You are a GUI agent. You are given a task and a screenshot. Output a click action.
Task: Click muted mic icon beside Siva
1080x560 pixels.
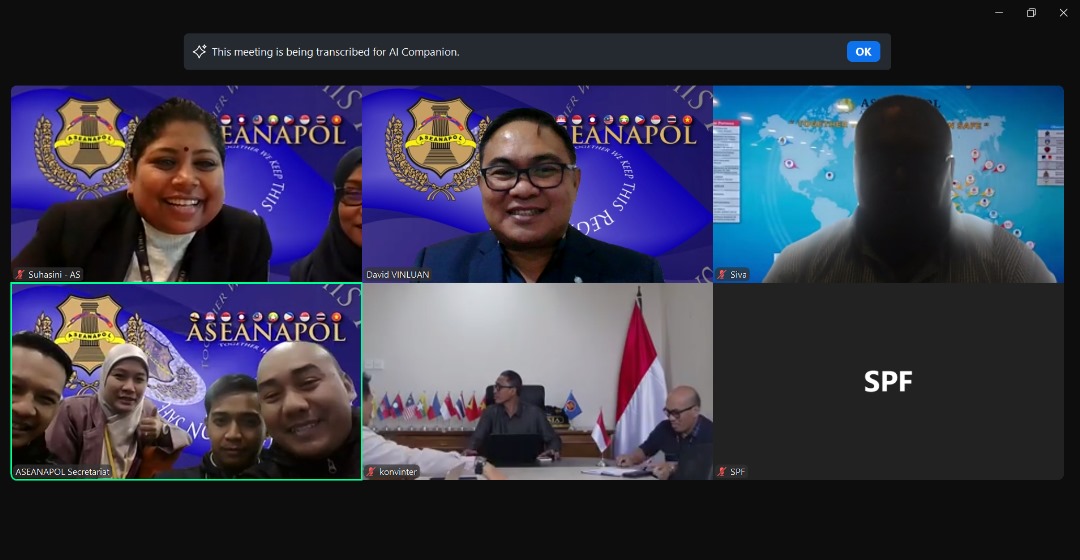[722, 274]
